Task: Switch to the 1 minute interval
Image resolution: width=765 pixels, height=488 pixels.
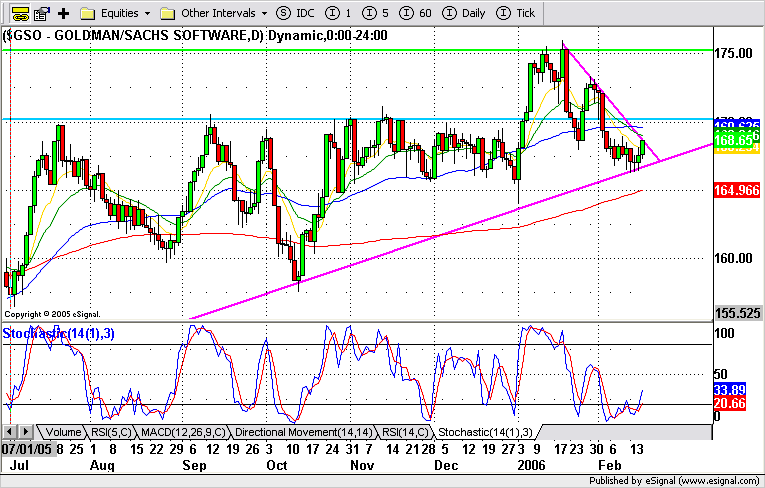Action: [x=338, y=13]
